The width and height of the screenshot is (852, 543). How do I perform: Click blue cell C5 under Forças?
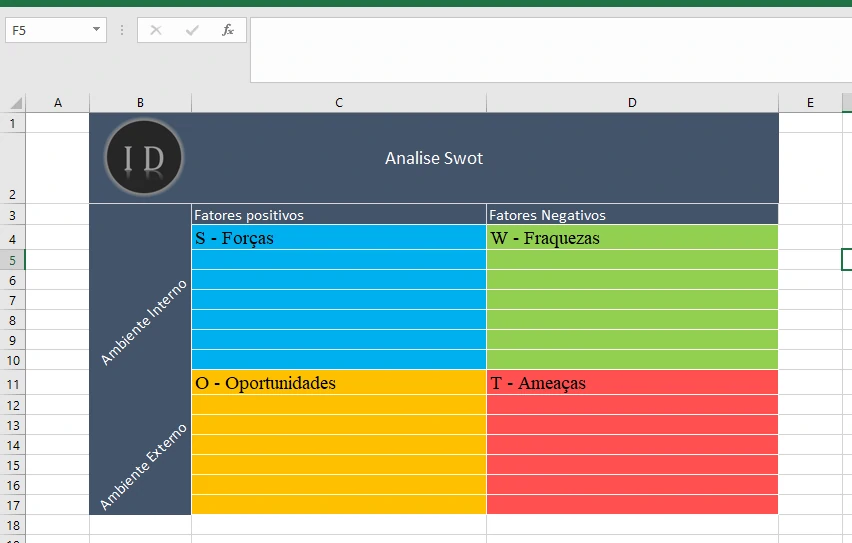[339, 260]
